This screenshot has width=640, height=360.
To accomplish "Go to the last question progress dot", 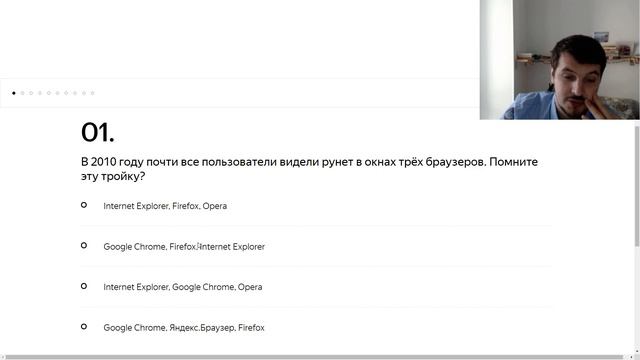I will [x=92, y=93].
